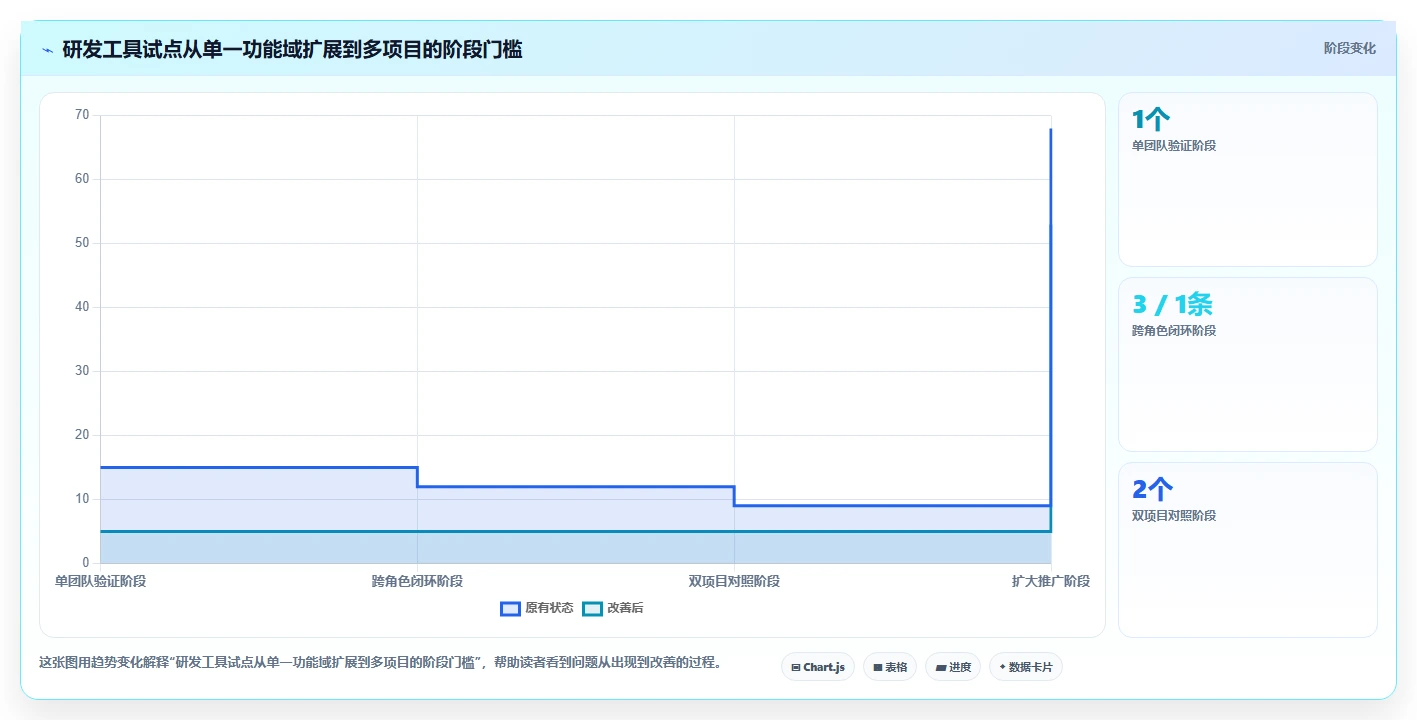Click the spike peak of the 原有状态 line
This screenshot has height=720, width=1417.
coord(1051,129)
